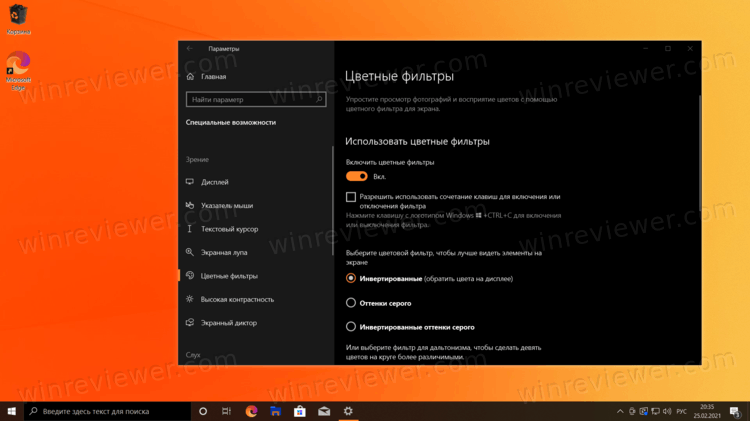Screen dimensions: 750x421
Task: Click the Специальные возможности heading
Action: pos(231,122)
